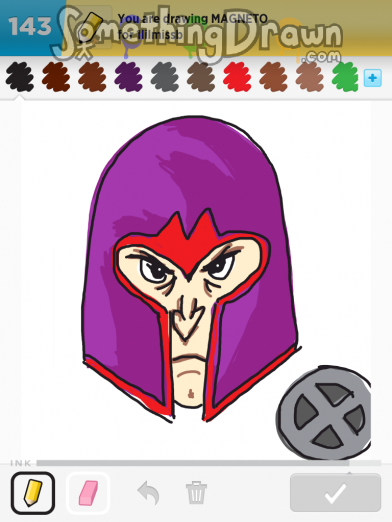Tap the 143 coin counter
This screenshot has width=392, height=522.
pyautogui.click(x=30, y=27)
